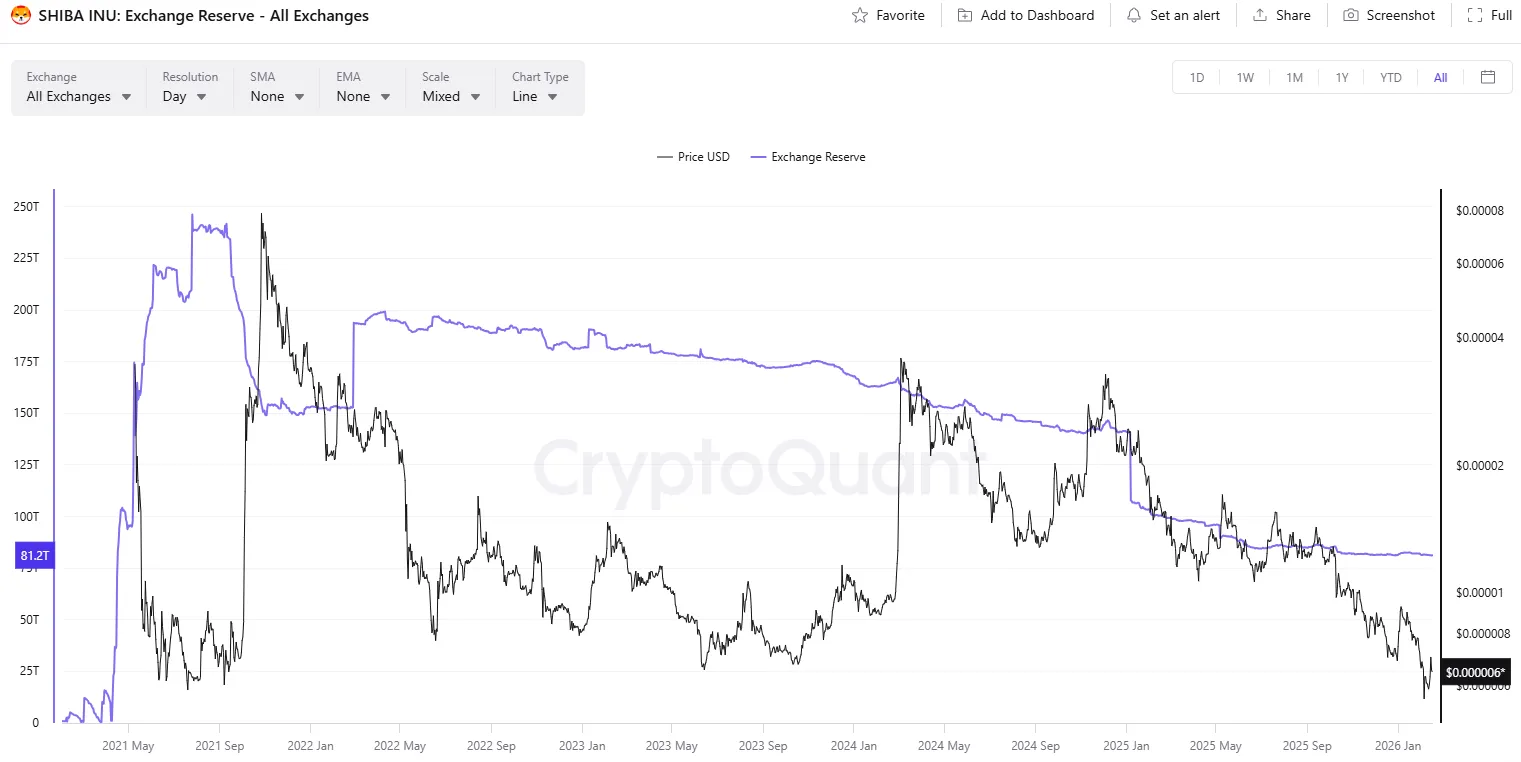This screenshot has height=762, width=1521.
Task: Click the Favorite star icon
Action: point(859,15)
